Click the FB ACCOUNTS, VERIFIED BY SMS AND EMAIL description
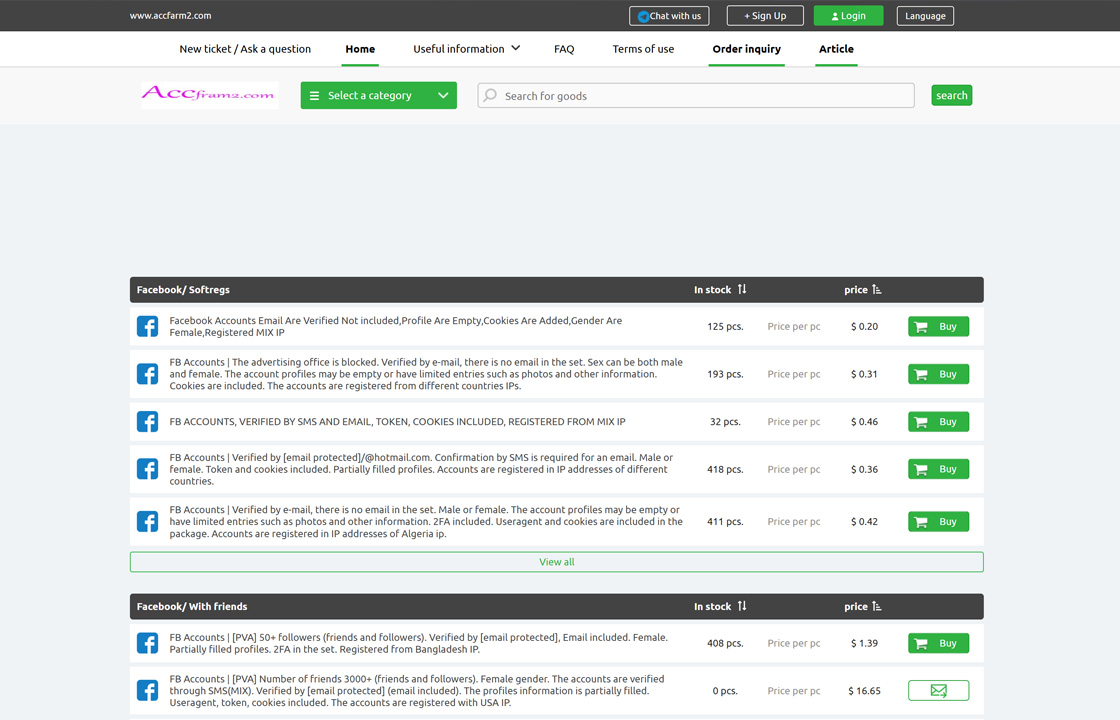The image size is (1120, 720). click(397, 421)
